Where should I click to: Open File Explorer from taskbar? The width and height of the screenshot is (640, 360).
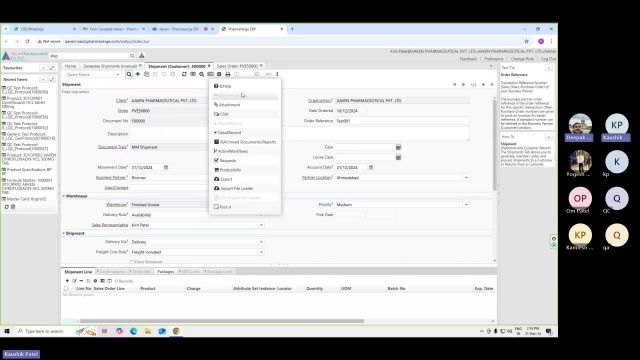pos(148,331)
